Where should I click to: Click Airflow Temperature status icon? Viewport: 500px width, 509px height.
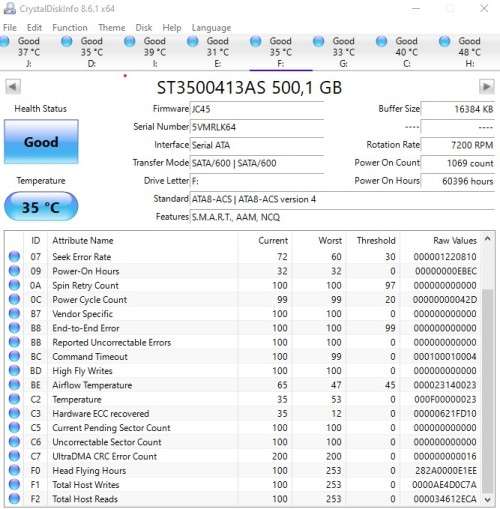14,385
